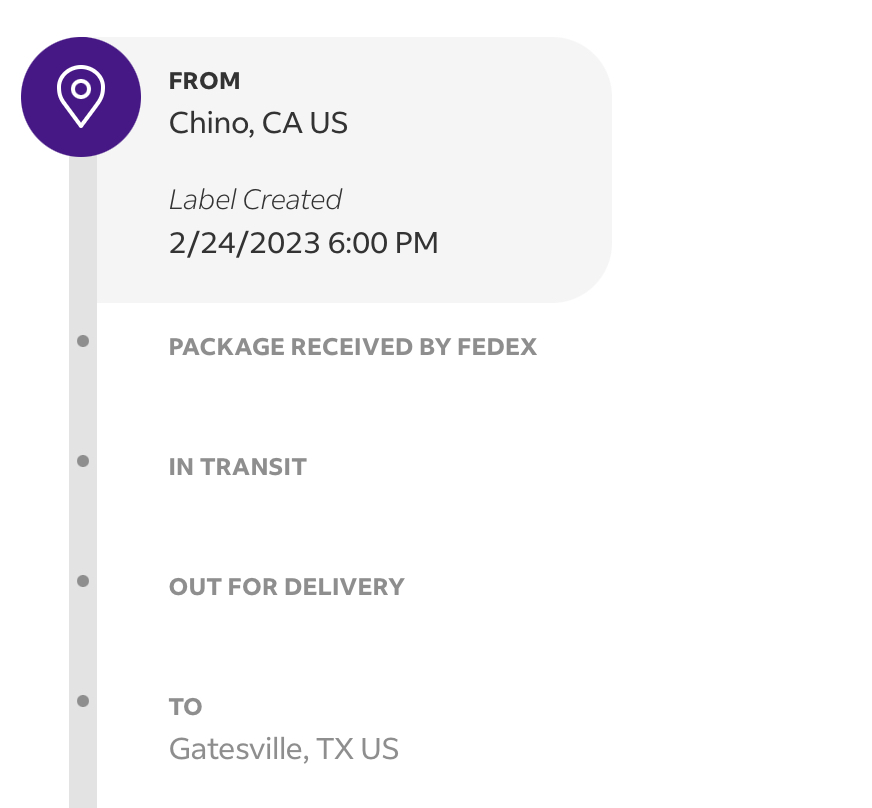Click the timeline track below the TO dot
The height and width of the screenshot is (808, 872).
pos(83,765)
